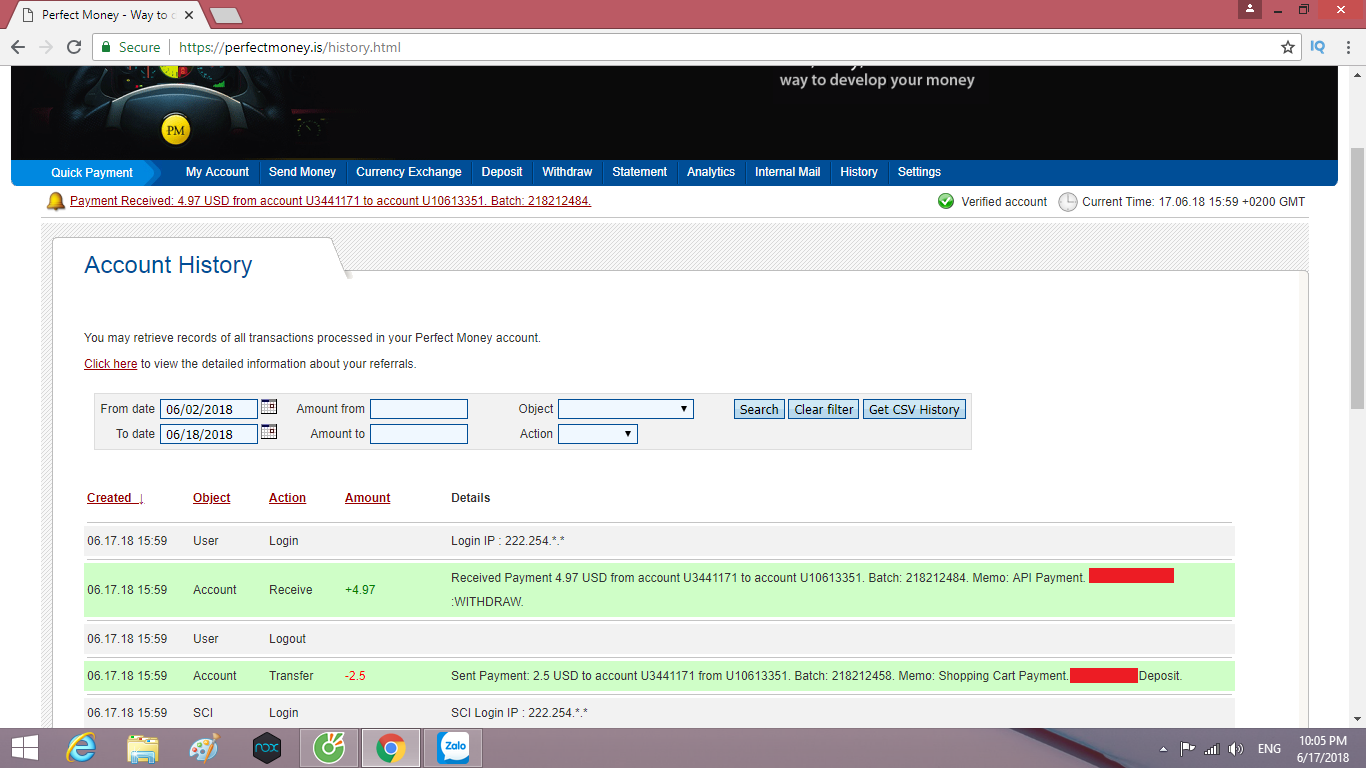
Task: Reload the page with the refresh icon
Action: click(x=73, y=47)
